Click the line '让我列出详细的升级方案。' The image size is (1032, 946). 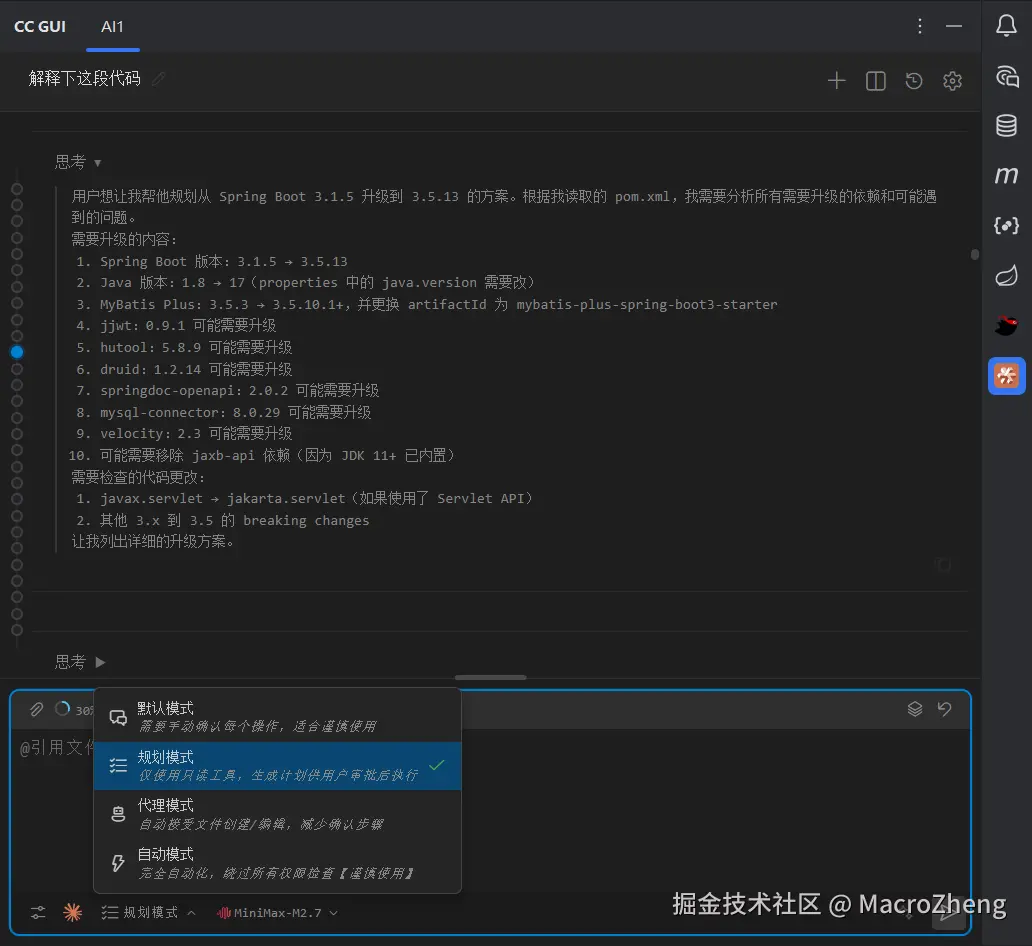pyautogui.click(x=153, y=542)
